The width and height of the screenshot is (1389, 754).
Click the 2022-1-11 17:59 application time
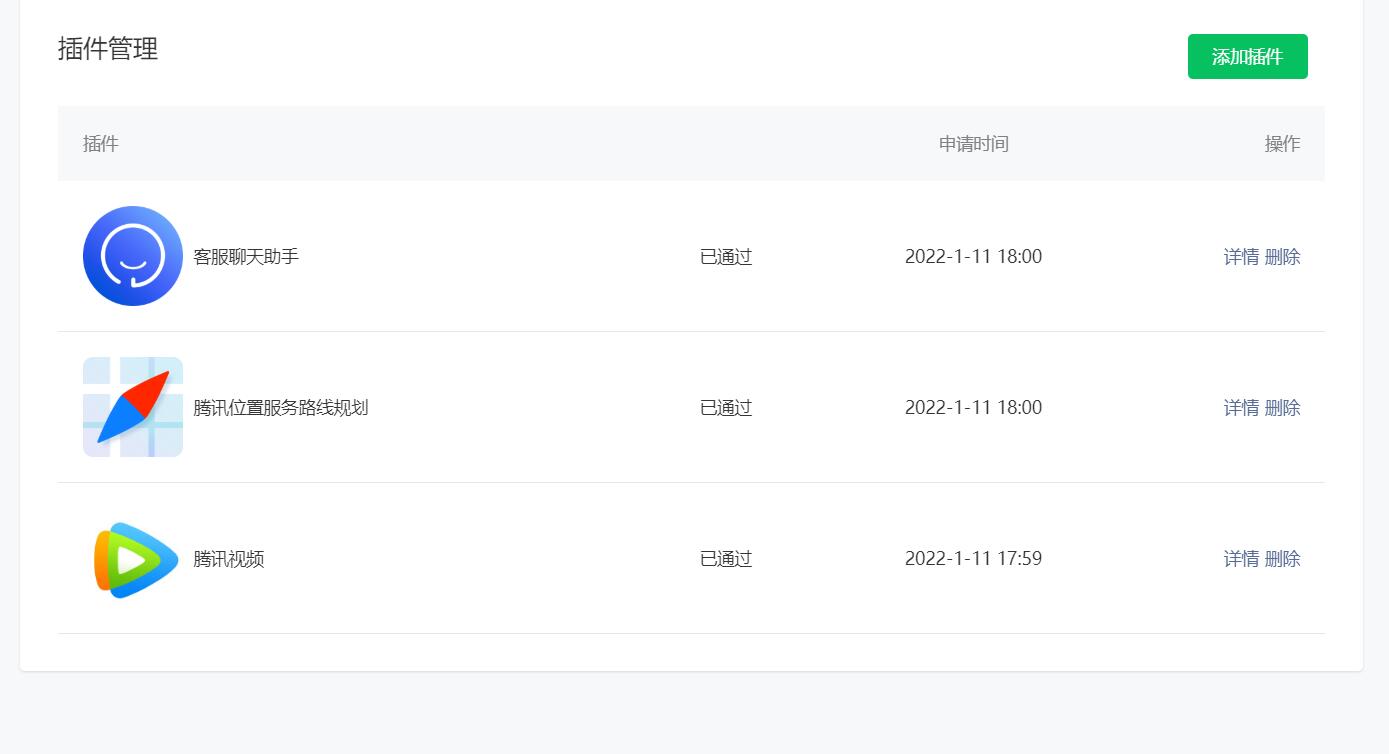point(974,559)
